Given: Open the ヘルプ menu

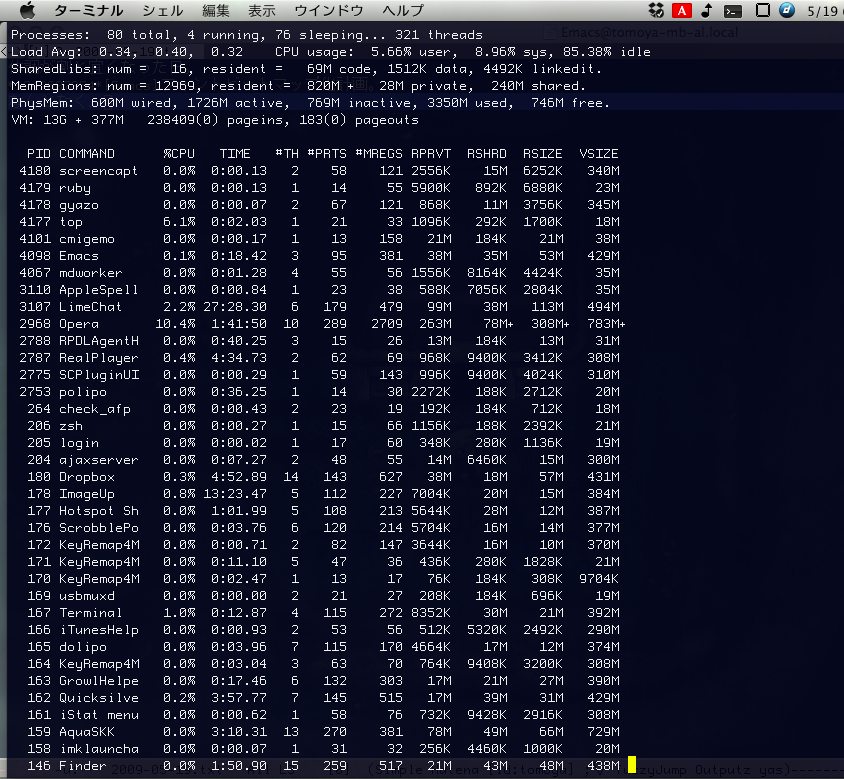Looking at the screenshot, I should tap(403, 10).
